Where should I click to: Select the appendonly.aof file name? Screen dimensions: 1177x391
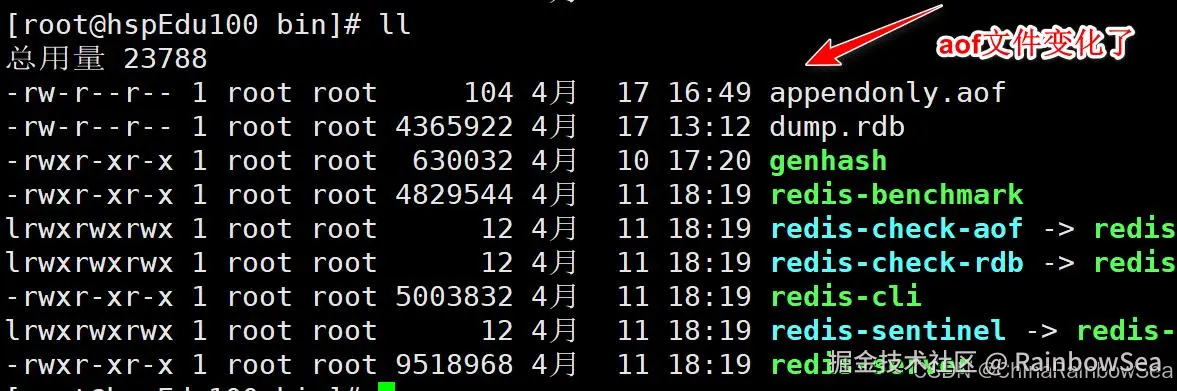887,93
